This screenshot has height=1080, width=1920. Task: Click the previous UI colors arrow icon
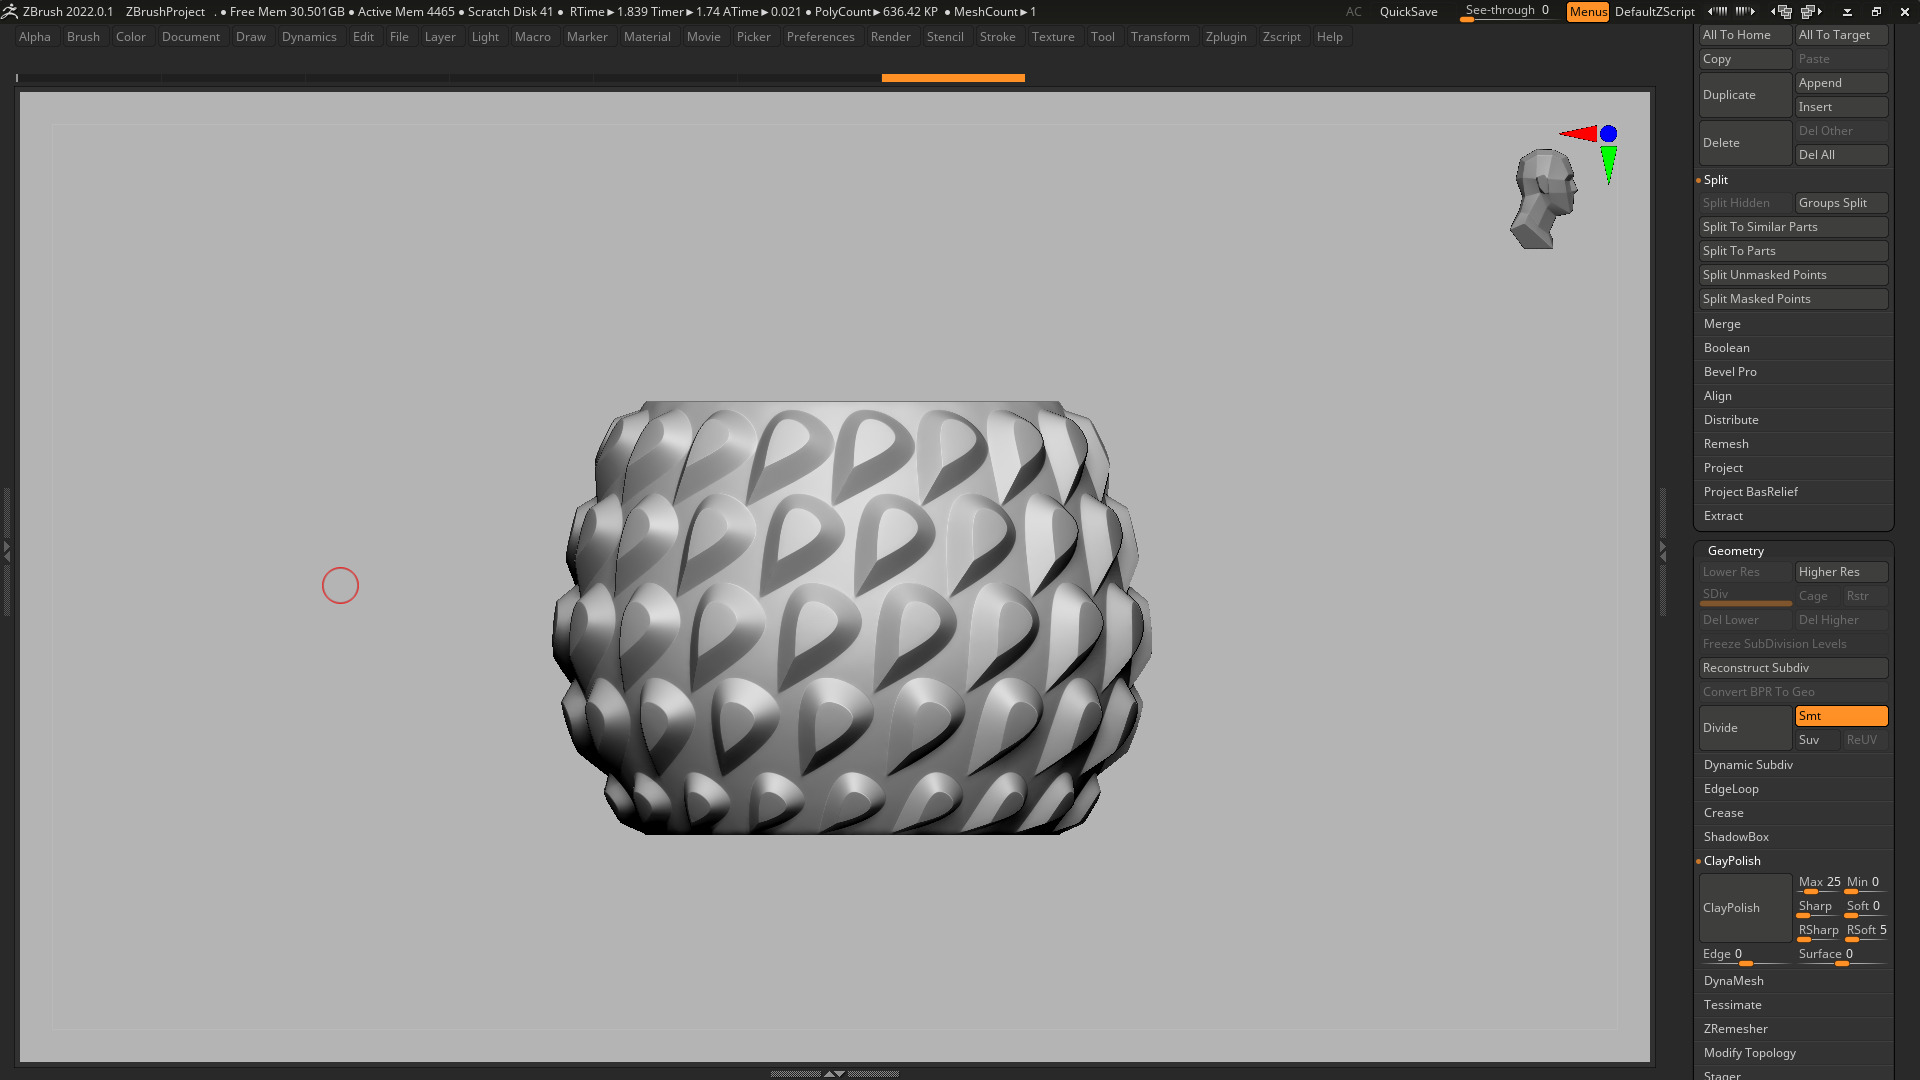click(1717, 12)
